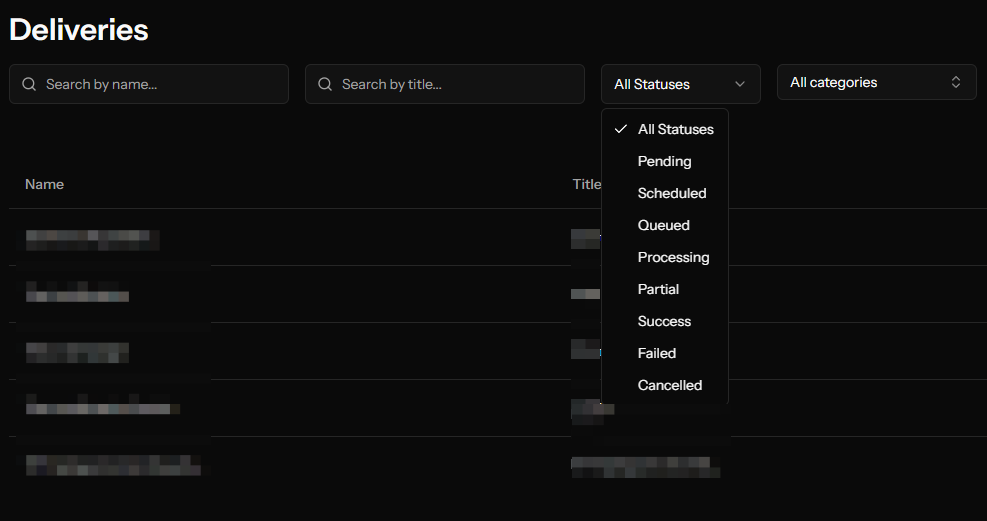Filter by Success status
The image size is (987, 521).
664,321
